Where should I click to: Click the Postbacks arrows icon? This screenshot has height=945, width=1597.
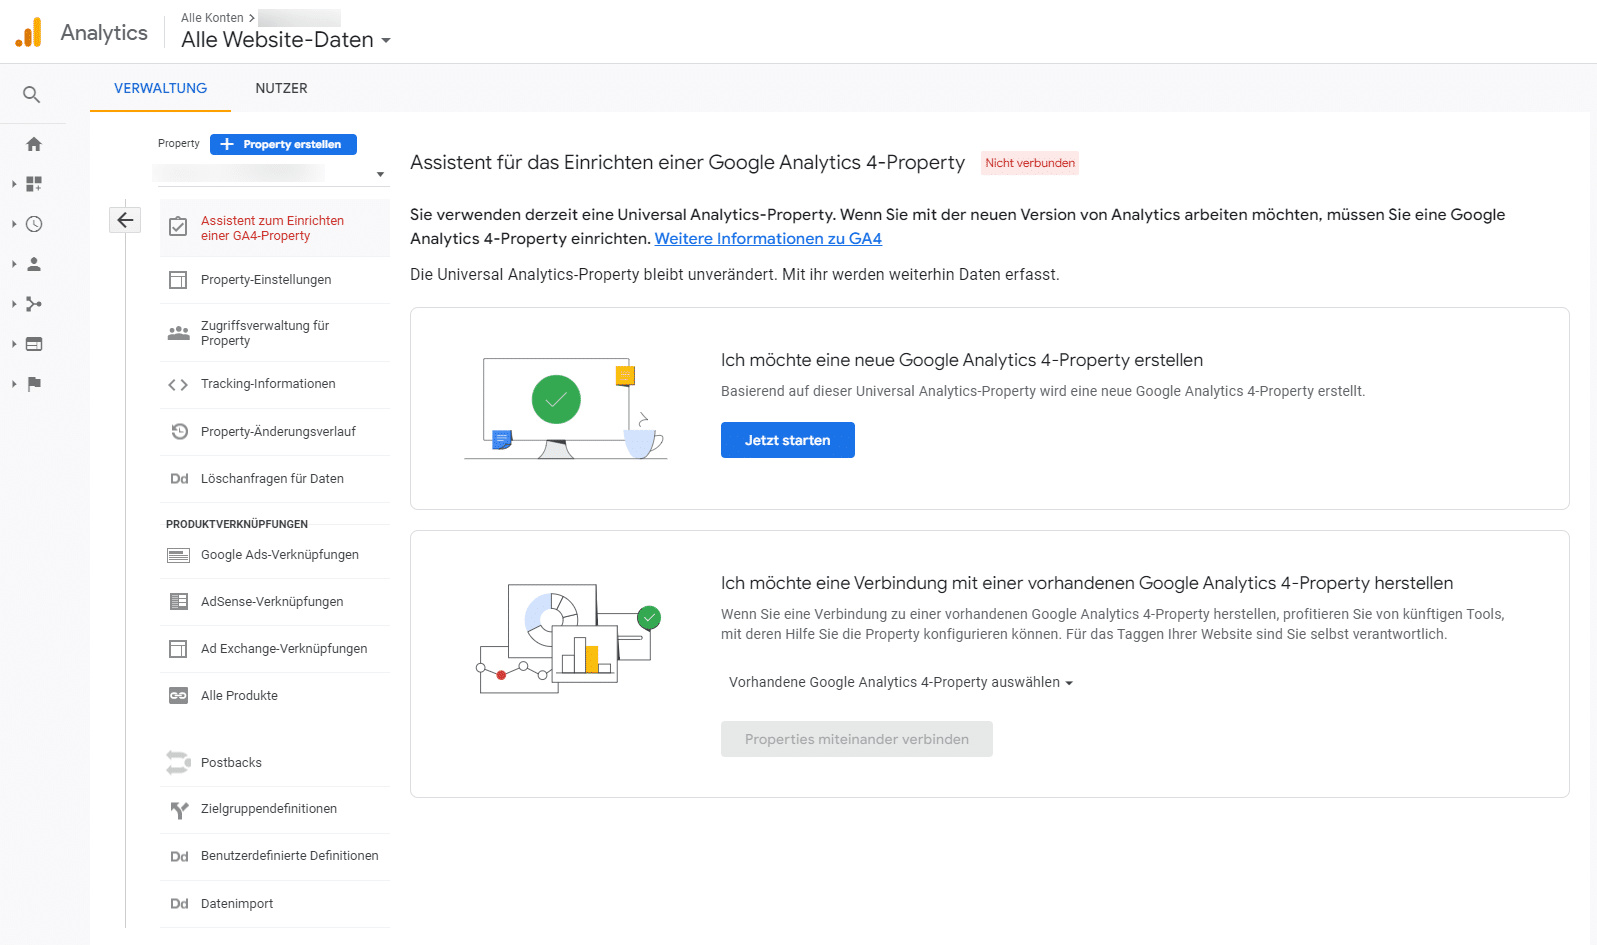point(178,763)
